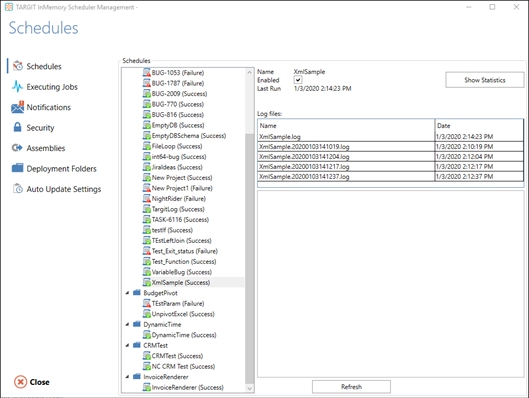Select BUG-816 (Success) schedule

[177, 115]
